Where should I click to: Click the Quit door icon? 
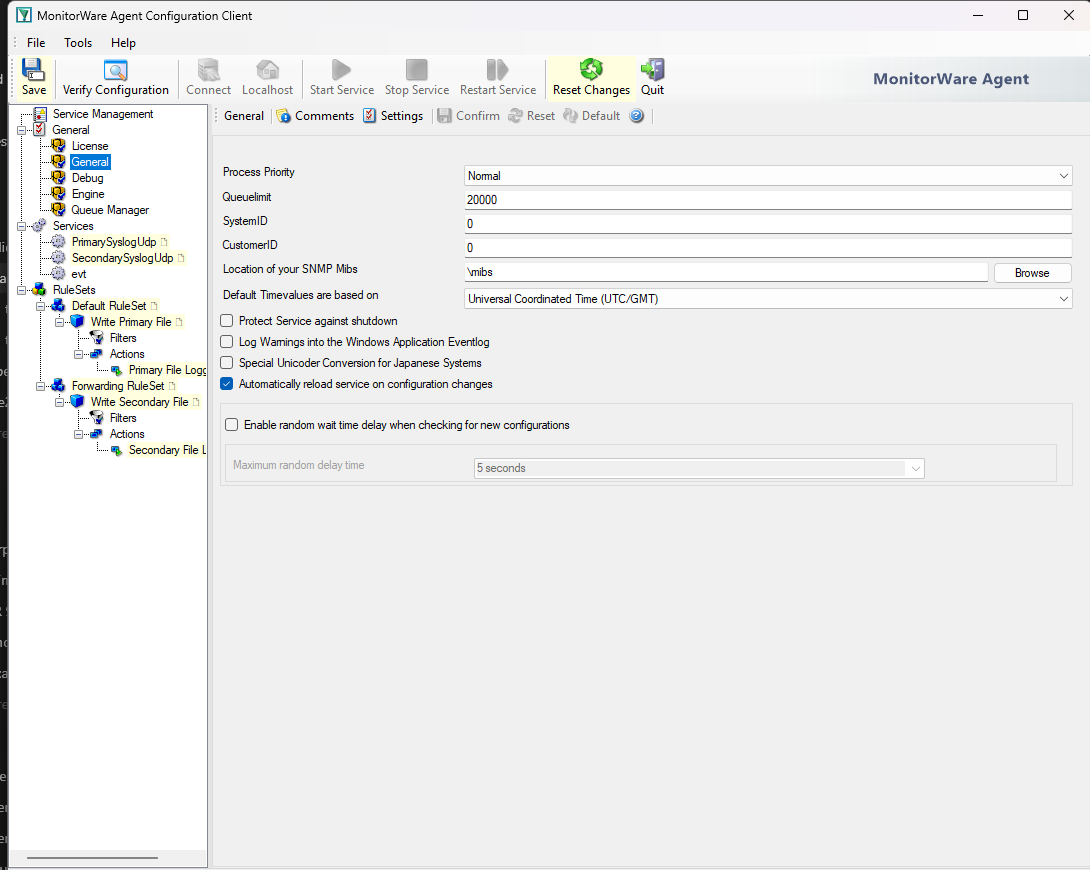[652, 69]
